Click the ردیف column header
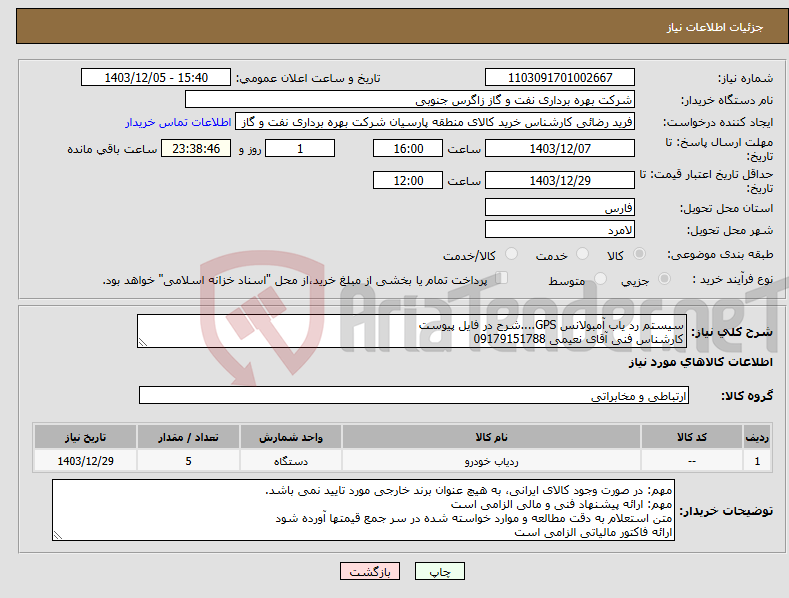The image size is (789, 598). click(x=757, y=437)
